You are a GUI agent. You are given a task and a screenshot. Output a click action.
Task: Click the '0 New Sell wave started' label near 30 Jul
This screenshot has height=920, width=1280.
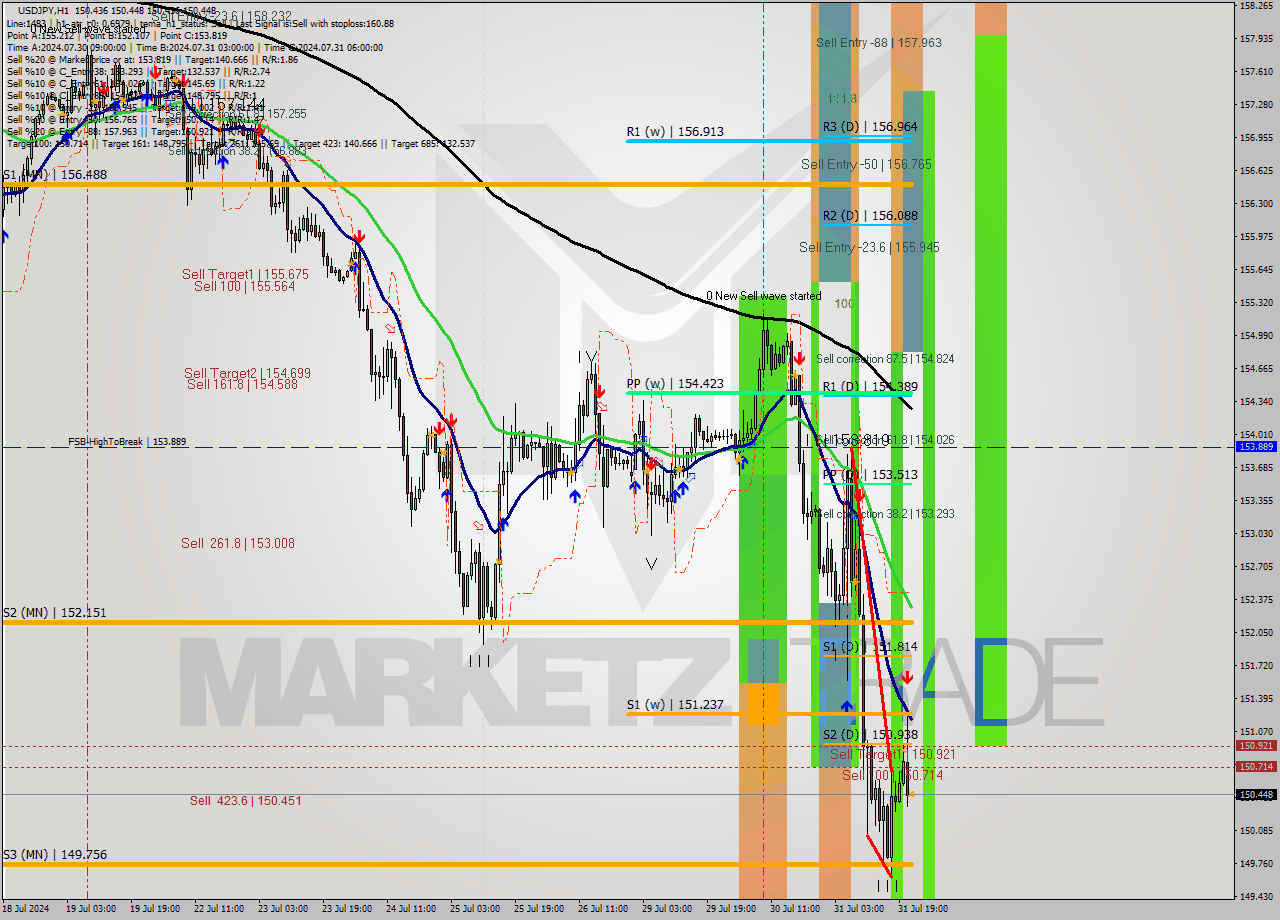click(763, 296)
